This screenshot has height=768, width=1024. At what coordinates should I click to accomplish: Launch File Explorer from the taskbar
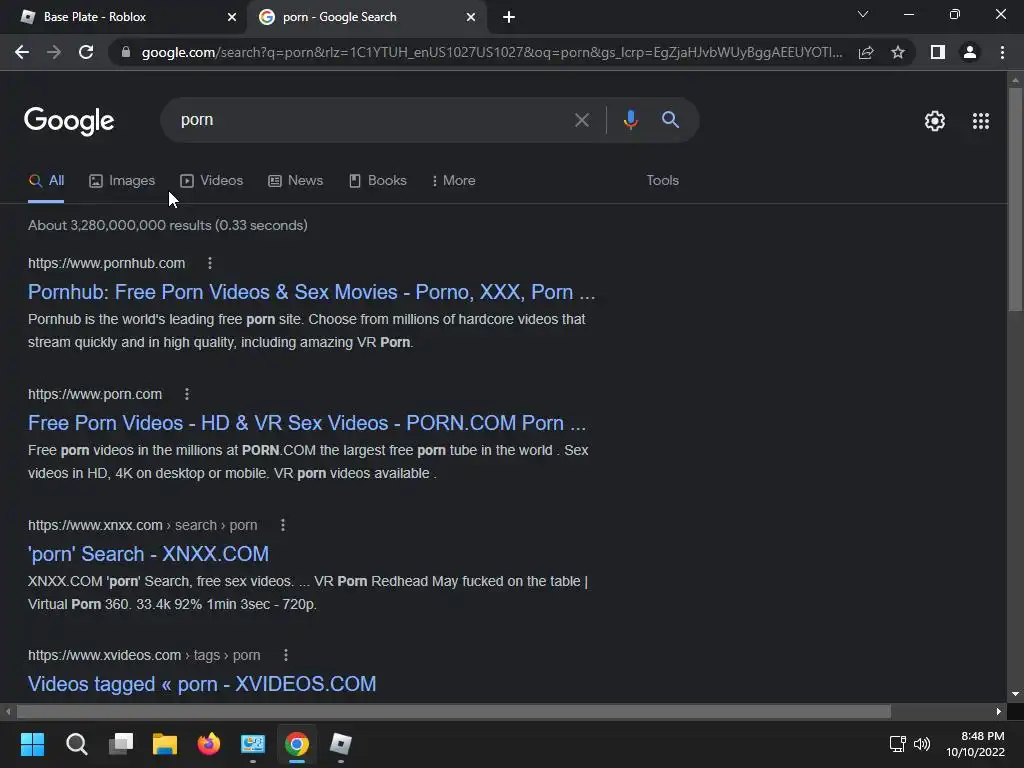(165, 744)
